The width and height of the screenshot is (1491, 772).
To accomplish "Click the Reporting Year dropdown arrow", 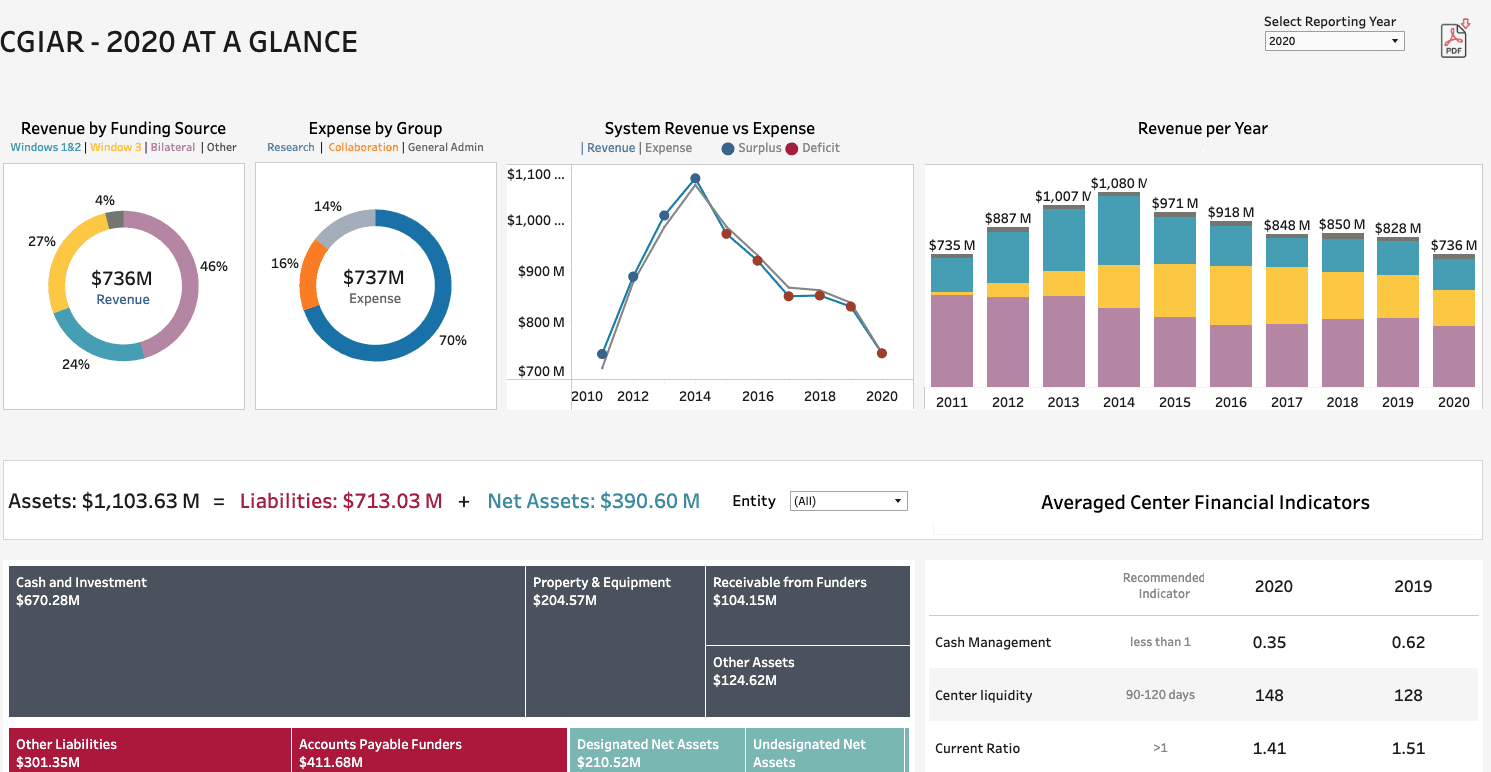I will click(1395, 41).
